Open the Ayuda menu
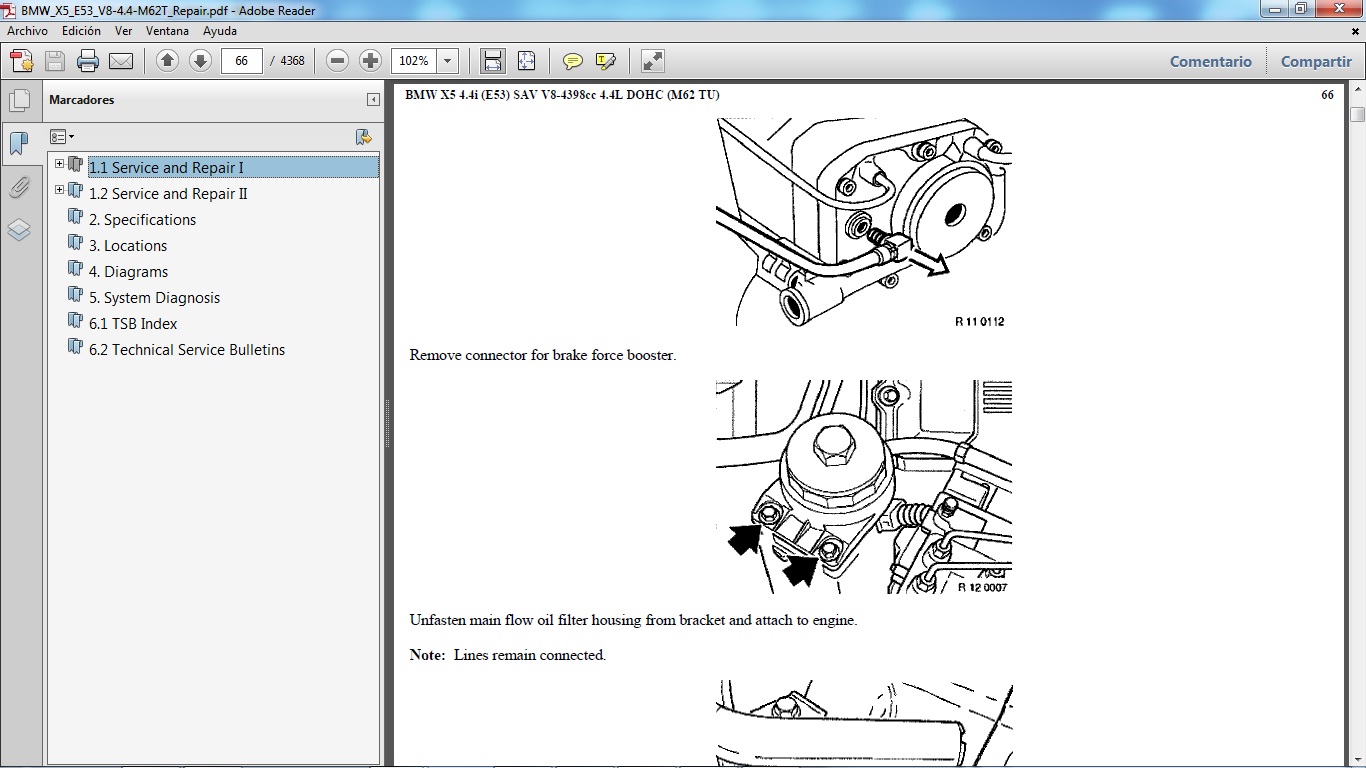Screen dimensions: 1366x768 click(219, 31)
